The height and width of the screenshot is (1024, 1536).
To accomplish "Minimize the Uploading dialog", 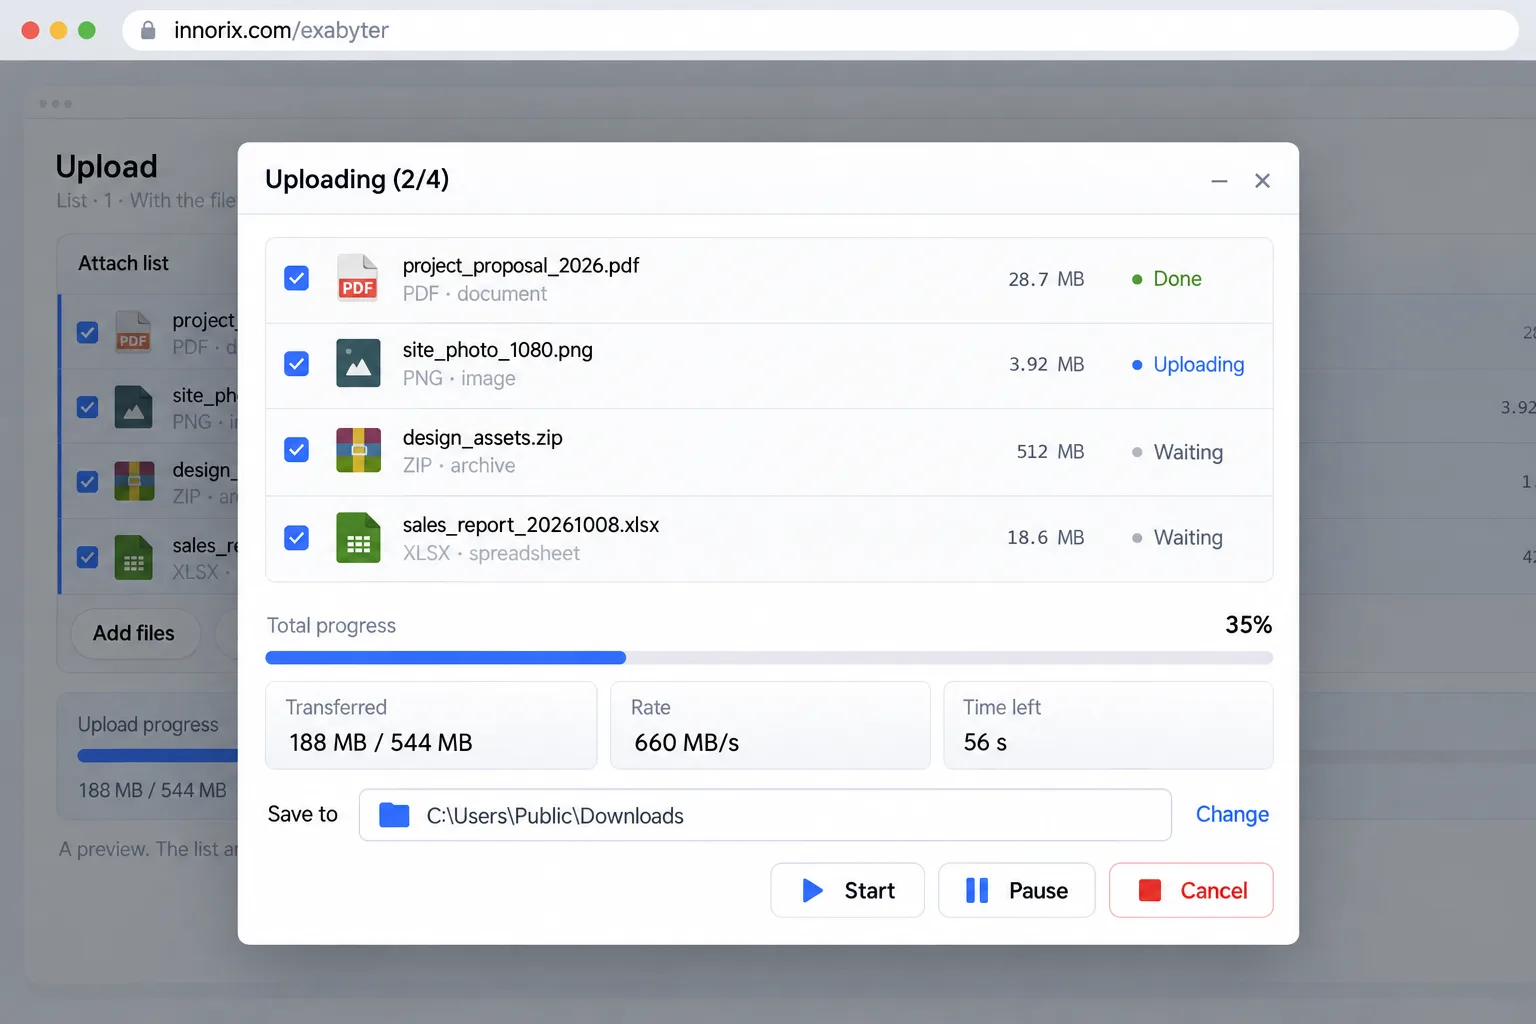I will [x=1219, y=181].
